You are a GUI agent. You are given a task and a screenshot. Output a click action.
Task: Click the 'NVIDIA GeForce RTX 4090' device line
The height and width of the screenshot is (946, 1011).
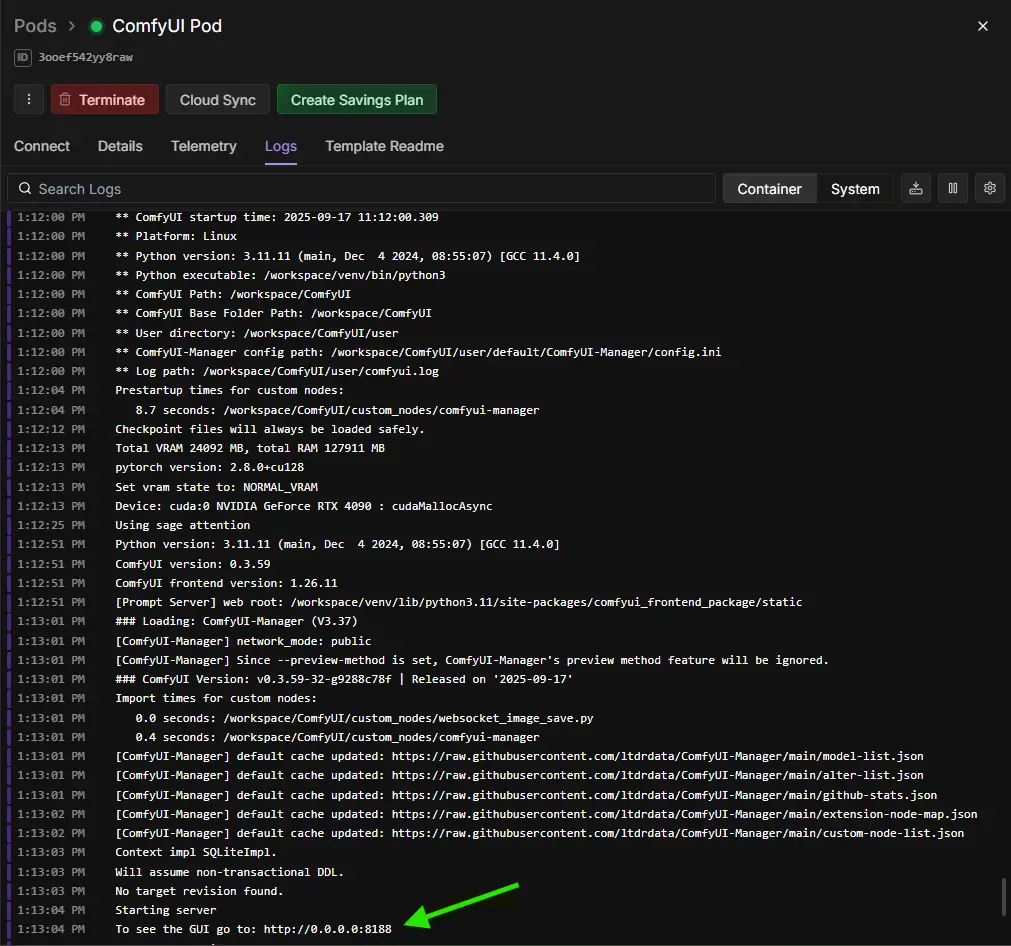304,506
